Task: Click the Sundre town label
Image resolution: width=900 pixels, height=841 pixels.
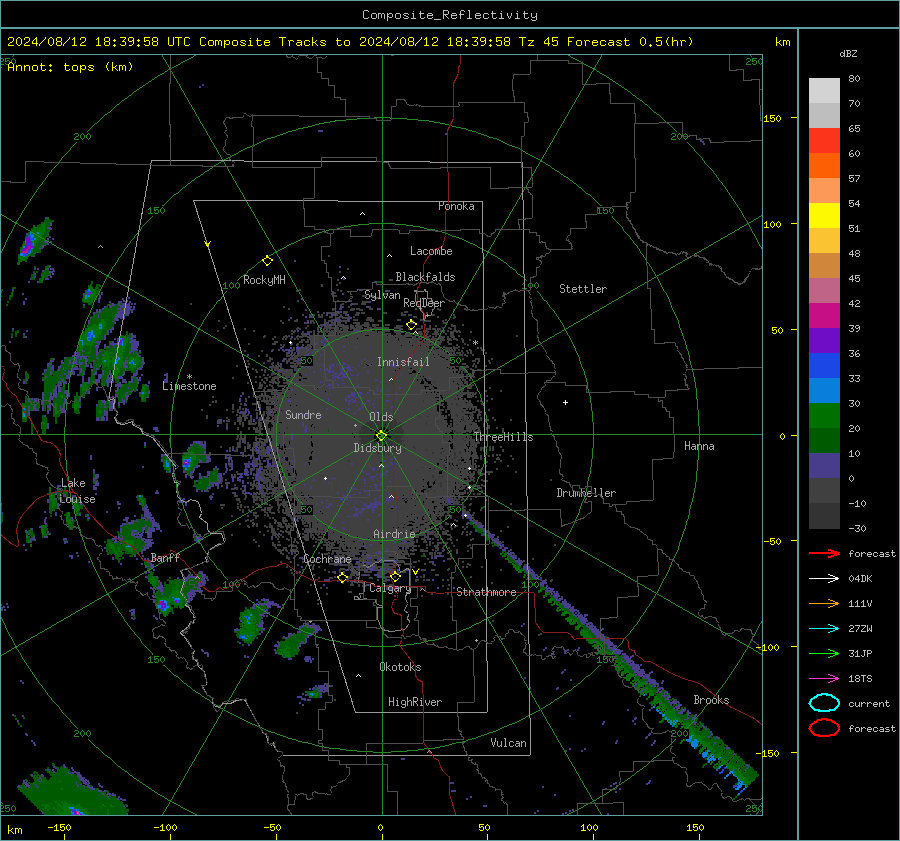Action: [x=303, y=414]
